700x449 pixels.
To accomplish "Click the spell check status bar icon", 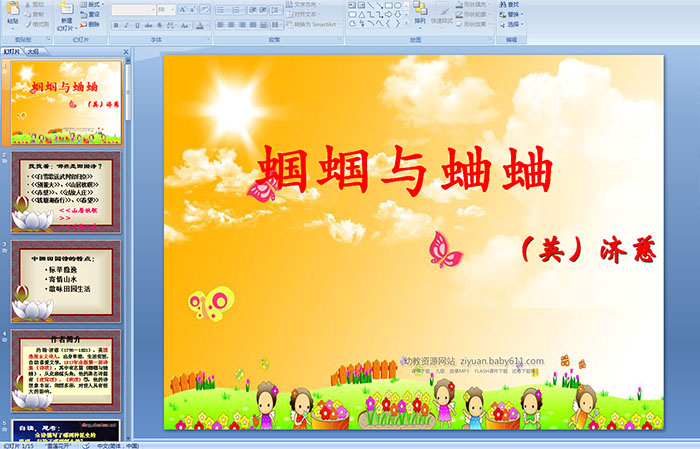I will click(x=86, y=445).
